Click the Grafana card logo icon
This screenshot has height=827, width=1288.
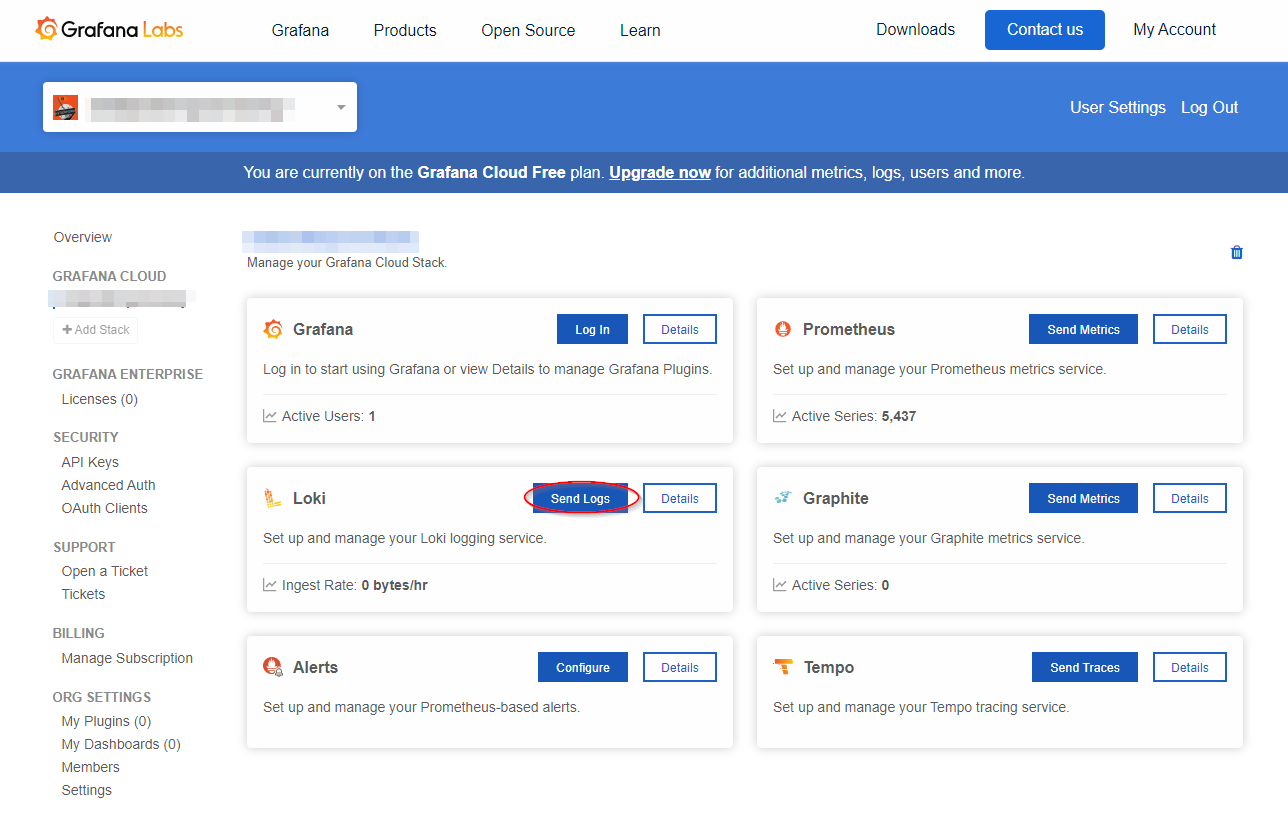click(273, 329)
